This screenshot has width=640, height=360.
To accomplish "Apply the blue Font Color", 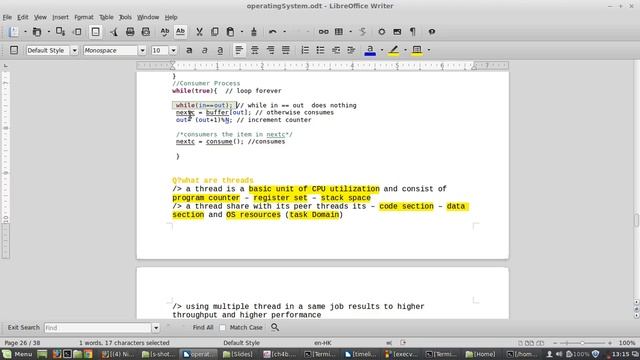I will [370, 50].
